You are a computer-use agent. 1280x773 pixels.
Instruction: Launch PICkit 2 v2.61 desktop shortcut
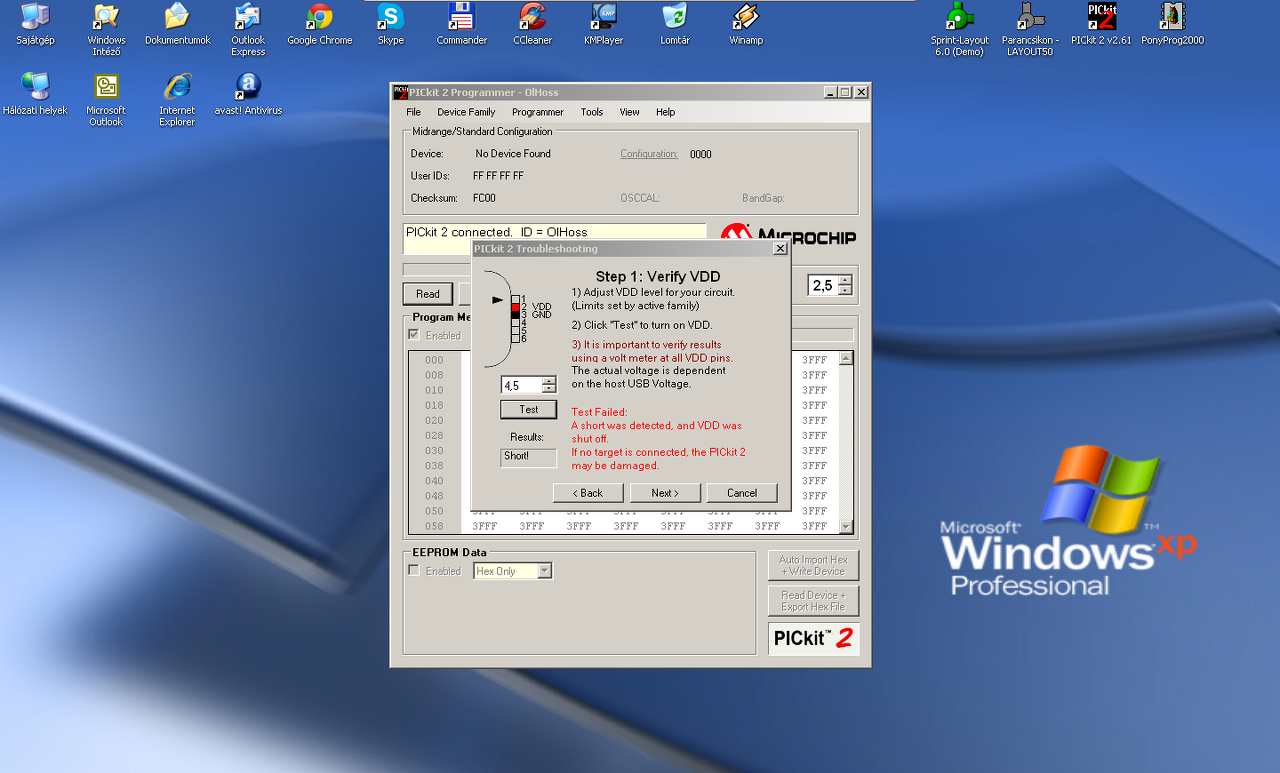point(1101,24)
